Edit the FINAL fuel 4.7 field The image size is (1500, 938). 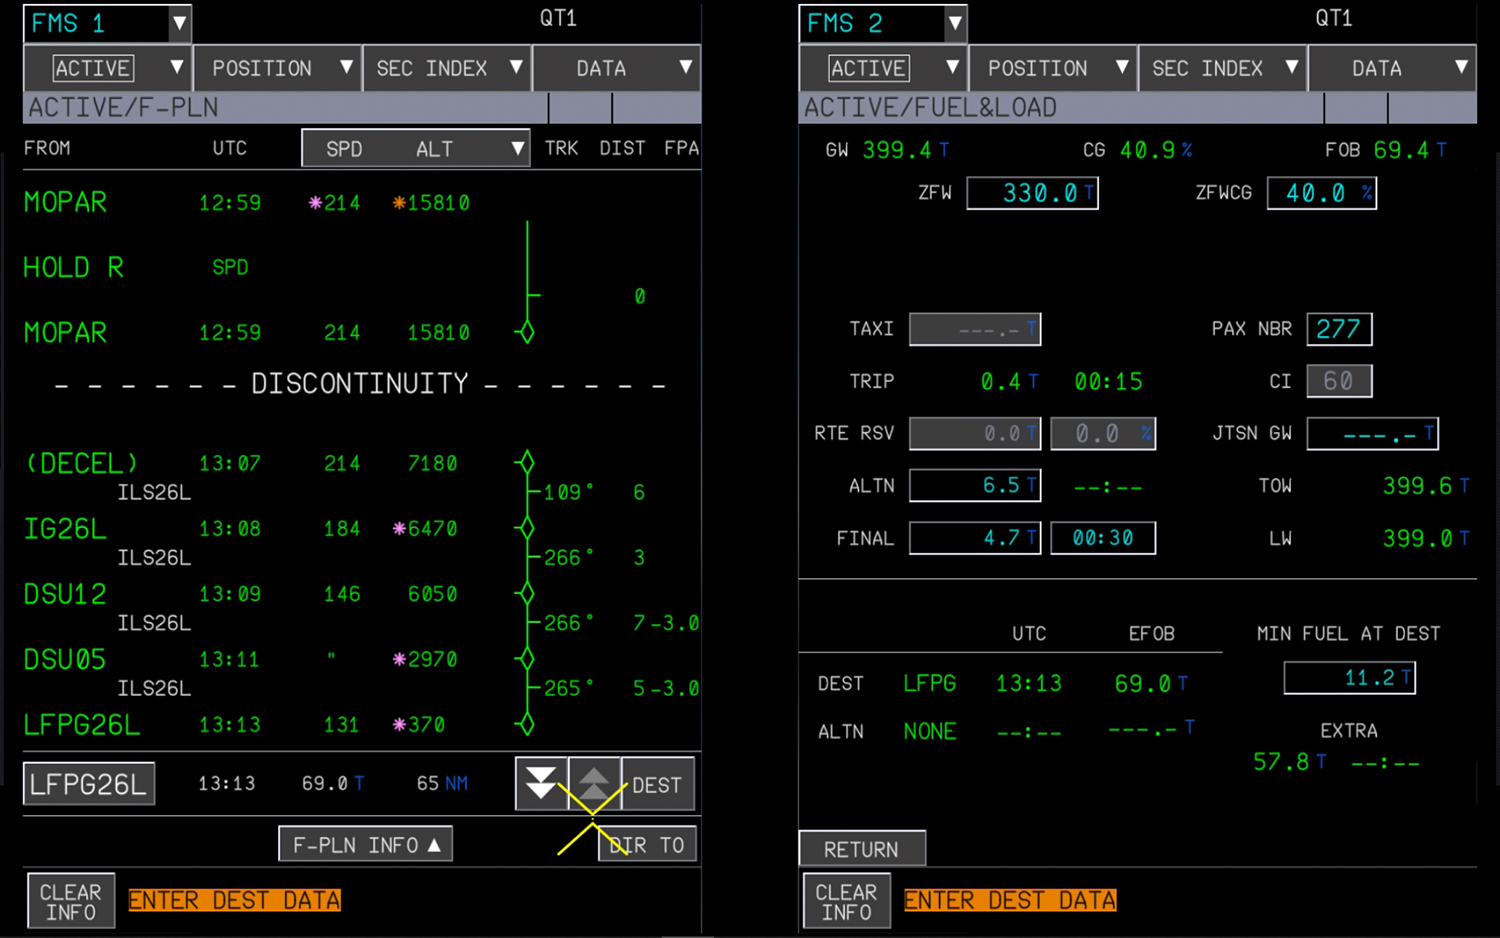(975, 538)
